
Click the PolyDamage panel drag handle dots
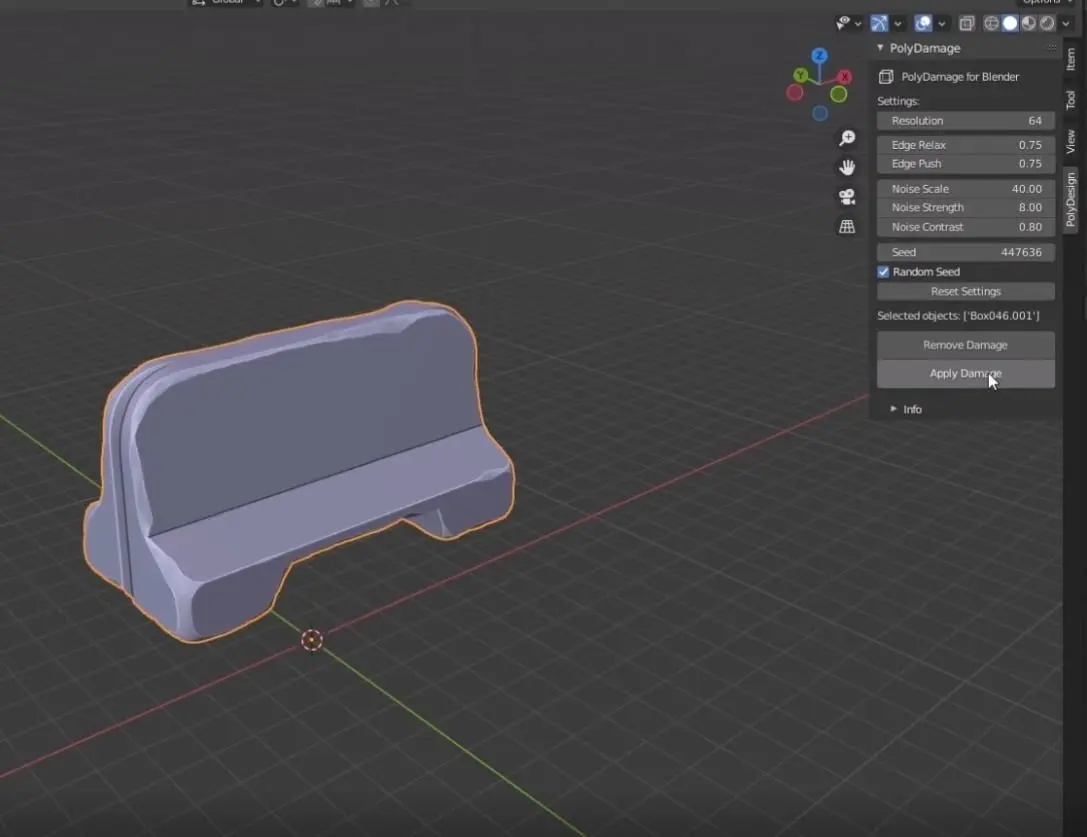tap(1052, 48)
